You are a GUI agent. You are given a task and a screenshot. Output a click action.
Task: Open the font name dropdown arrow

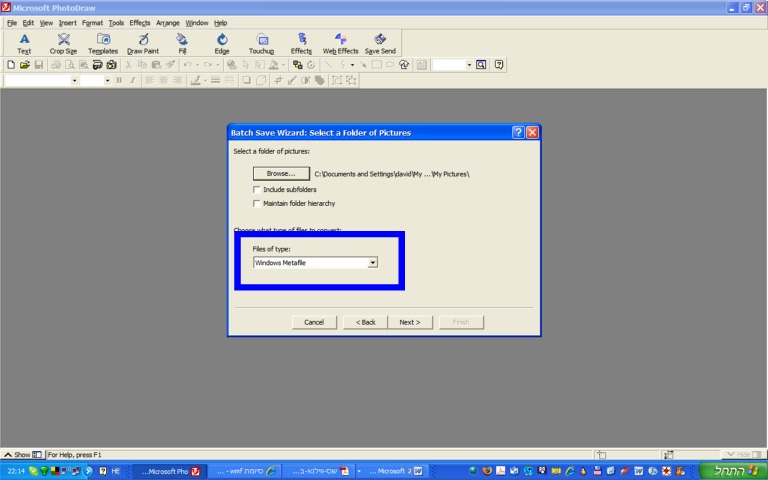(x=74, y=80)
